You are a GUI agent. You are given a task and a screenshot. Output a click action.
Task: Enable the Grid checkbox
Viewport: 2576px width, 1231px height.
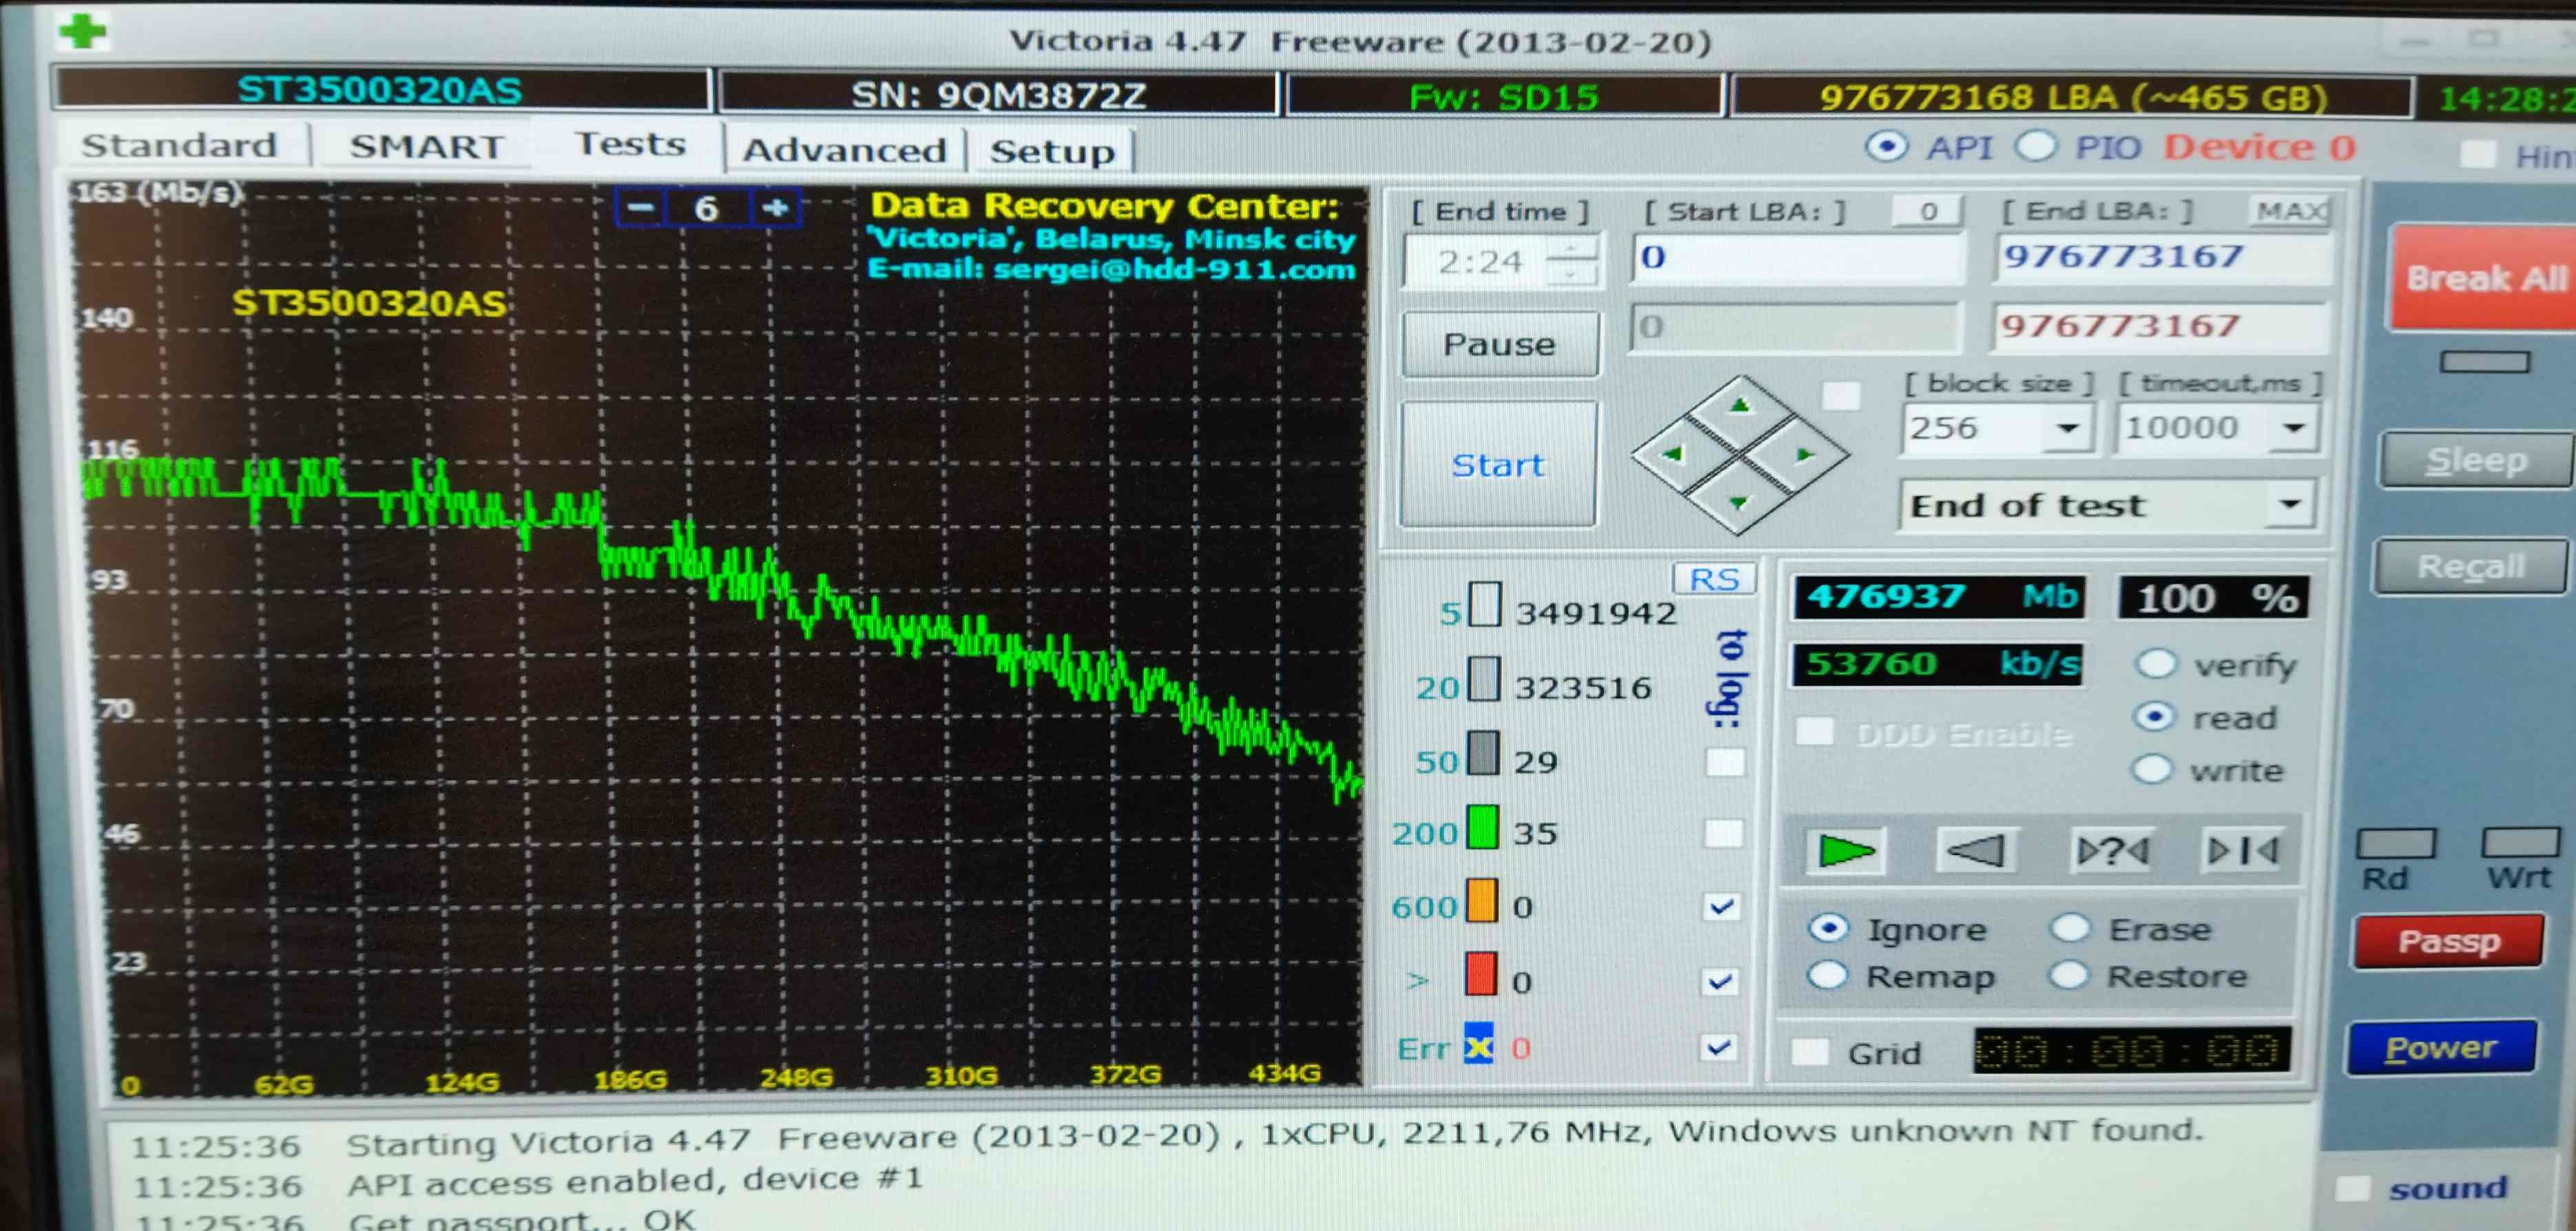1809,1051
